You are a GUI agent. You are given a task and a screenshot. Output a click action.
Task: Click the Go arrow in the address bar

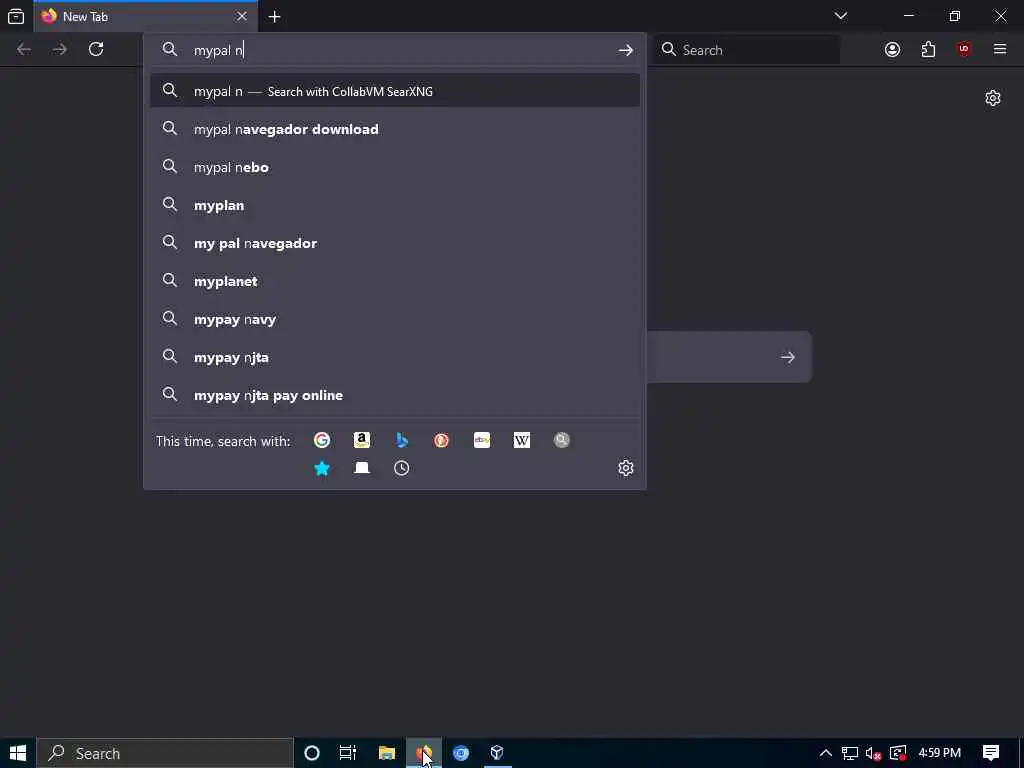click(x=626, y=50)
